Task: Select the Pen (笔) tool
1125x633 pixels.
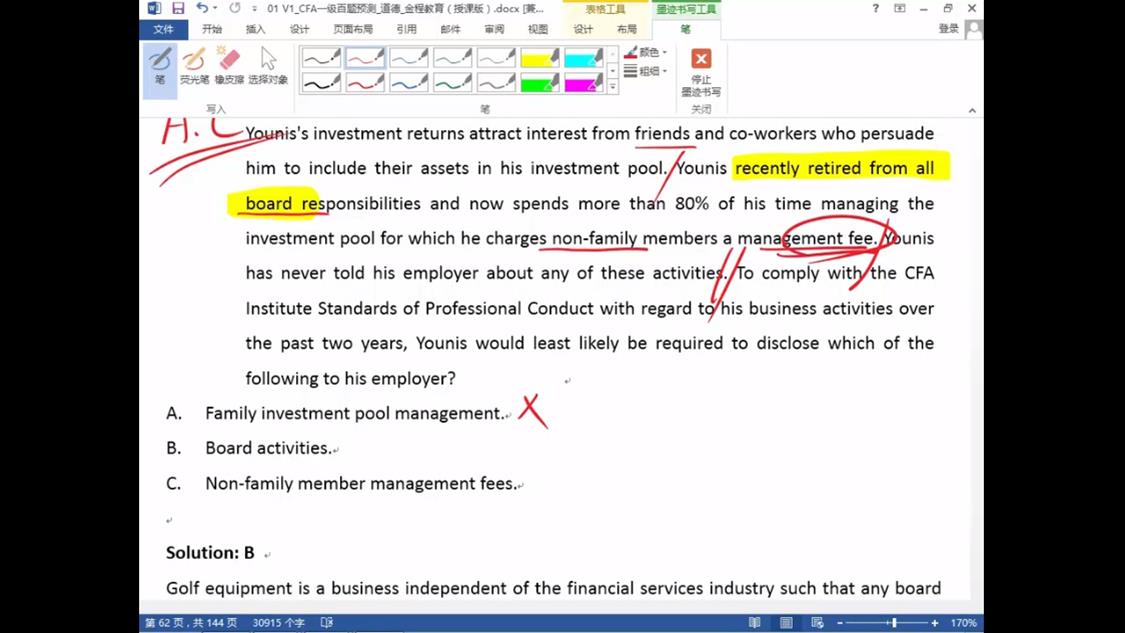Action: point(160,66)
